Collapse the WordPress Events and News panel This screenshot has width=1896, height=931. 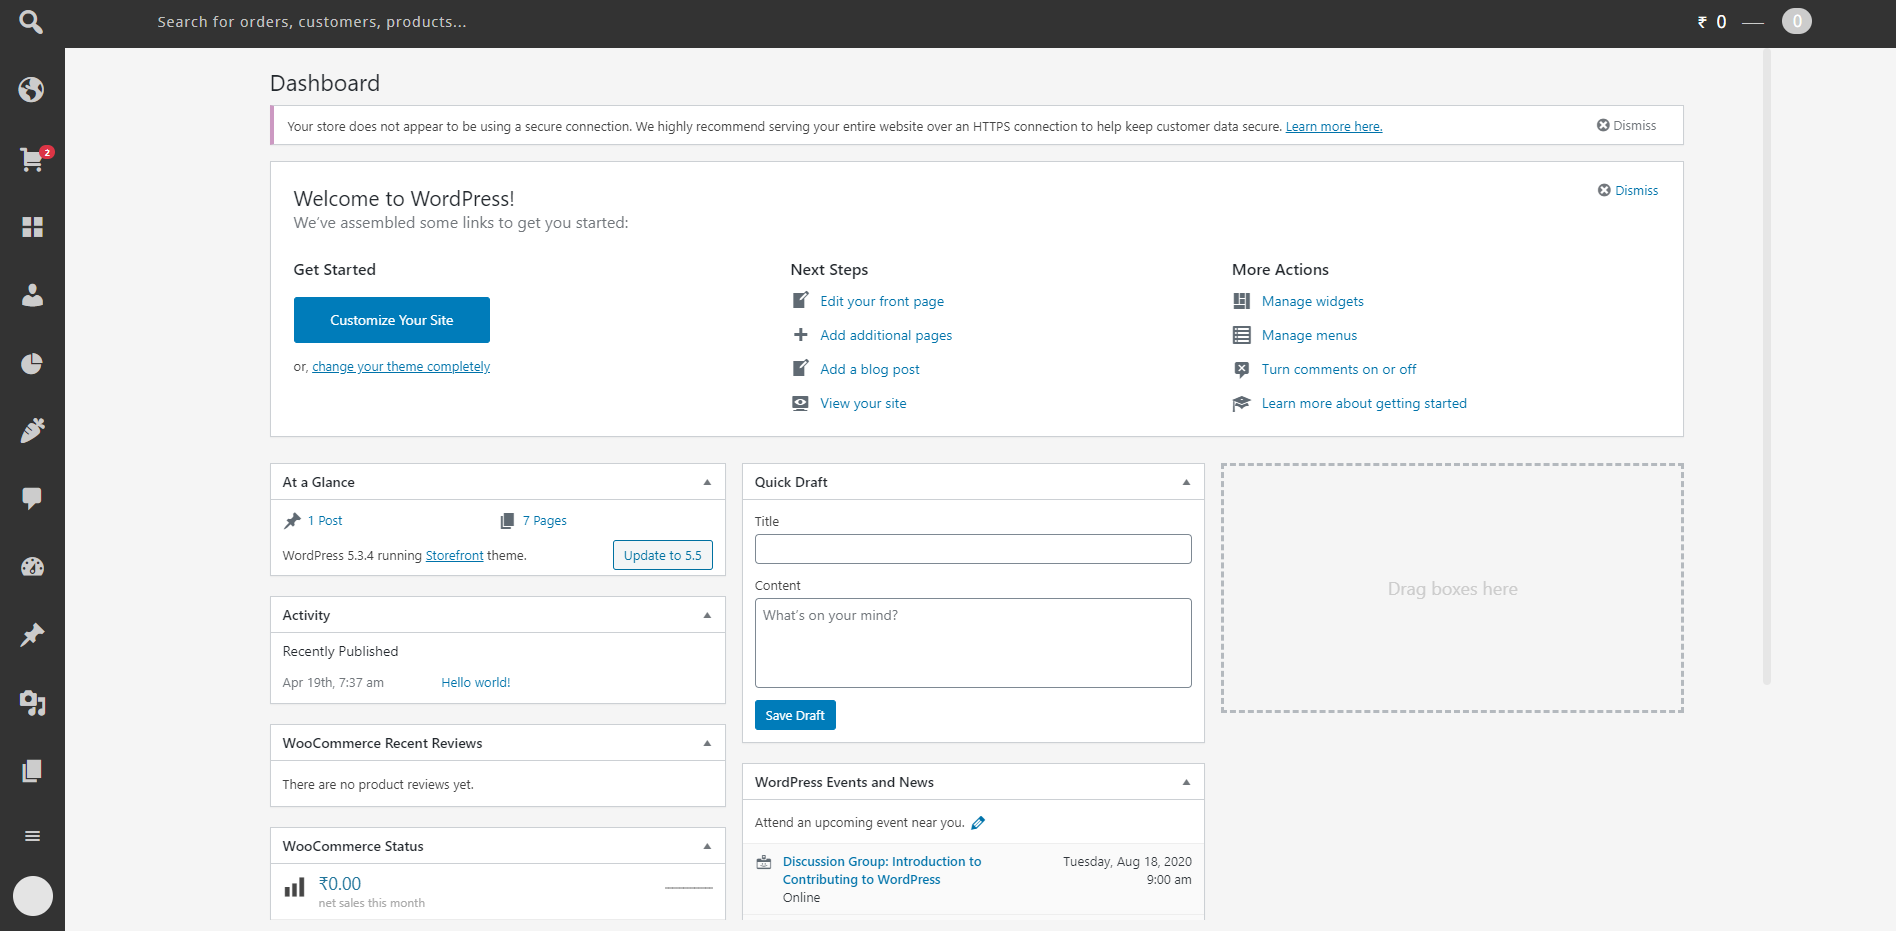(x=1186, y=782)
